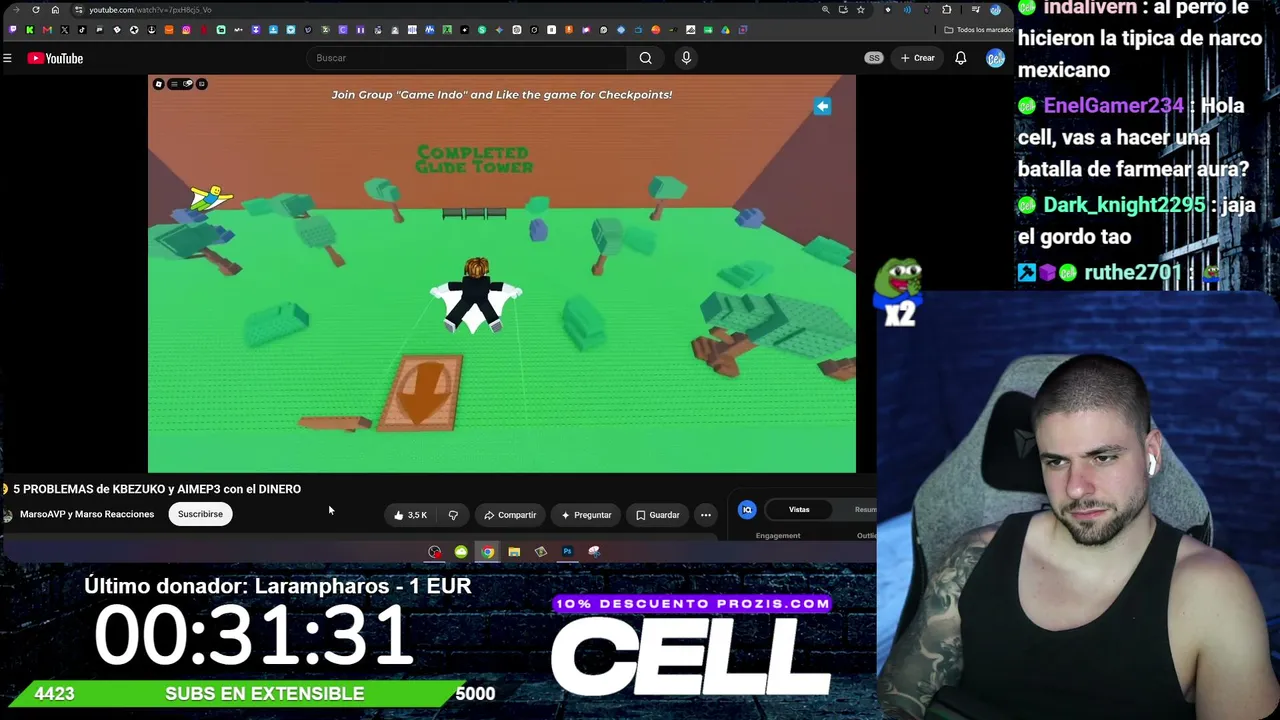Dislike the video with thumbs down

(453, 515)
